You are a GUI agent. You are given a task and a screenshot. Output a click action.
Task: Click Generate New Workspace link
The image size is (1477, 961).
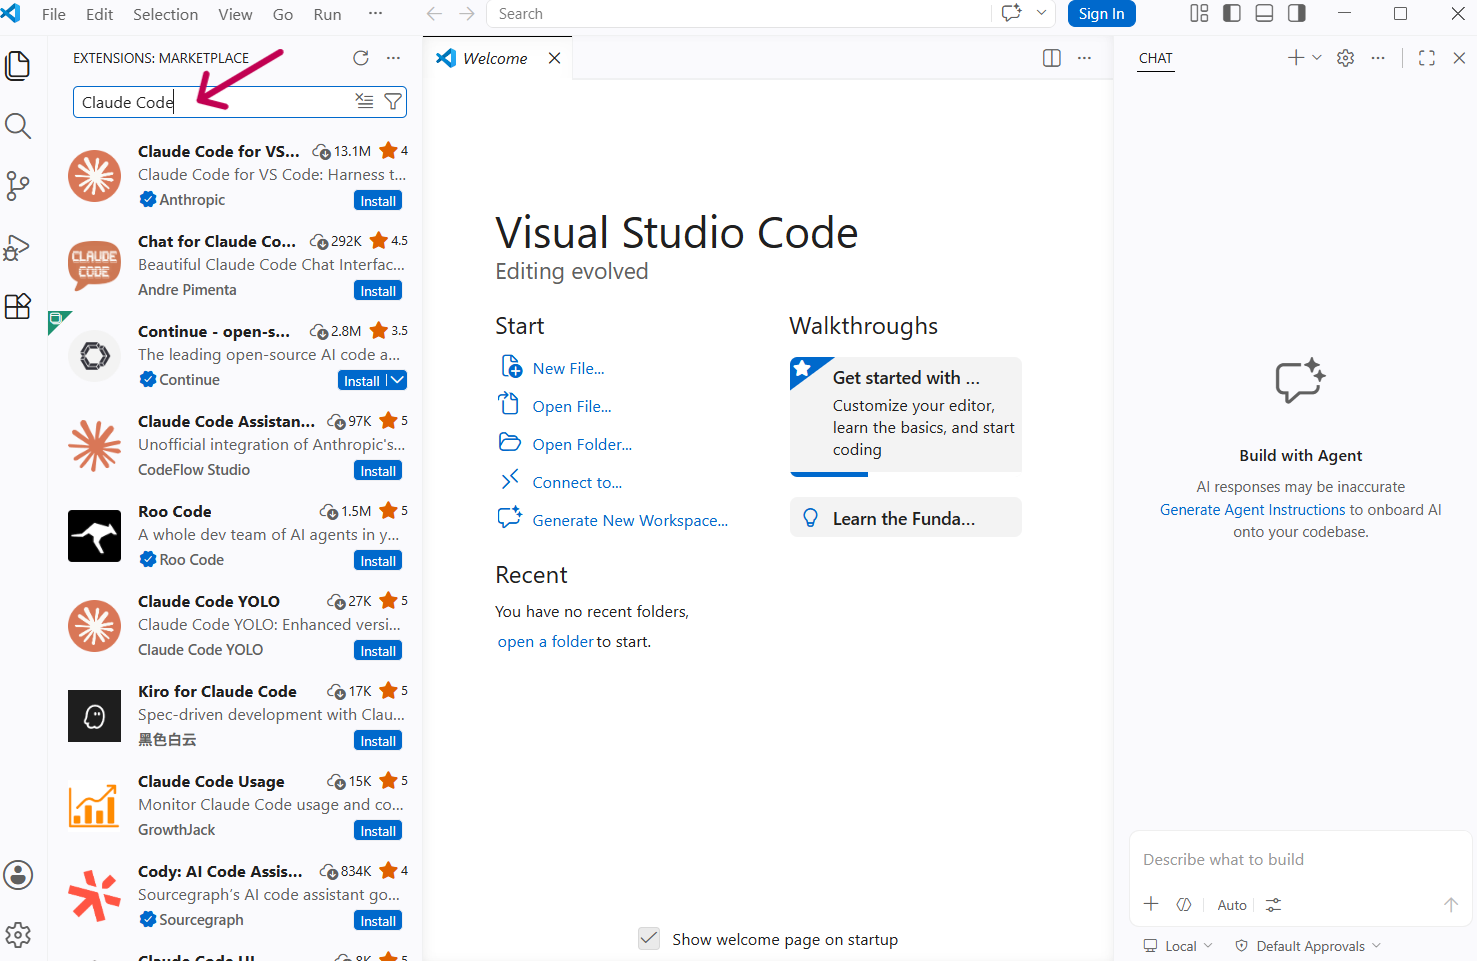pyautogui.click(x=630, y=520)
